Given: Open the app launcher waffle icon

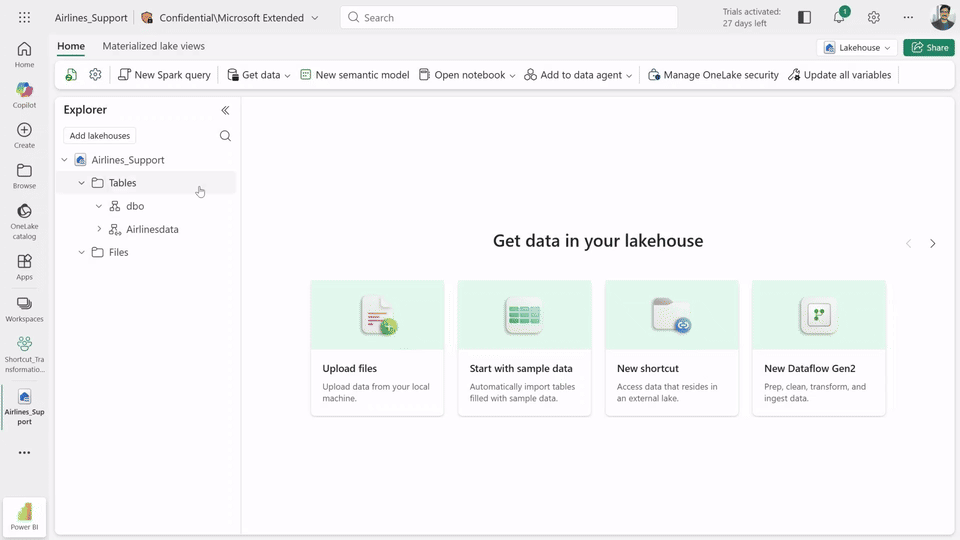Looking at the screenshot, I should tap(24, 18).
